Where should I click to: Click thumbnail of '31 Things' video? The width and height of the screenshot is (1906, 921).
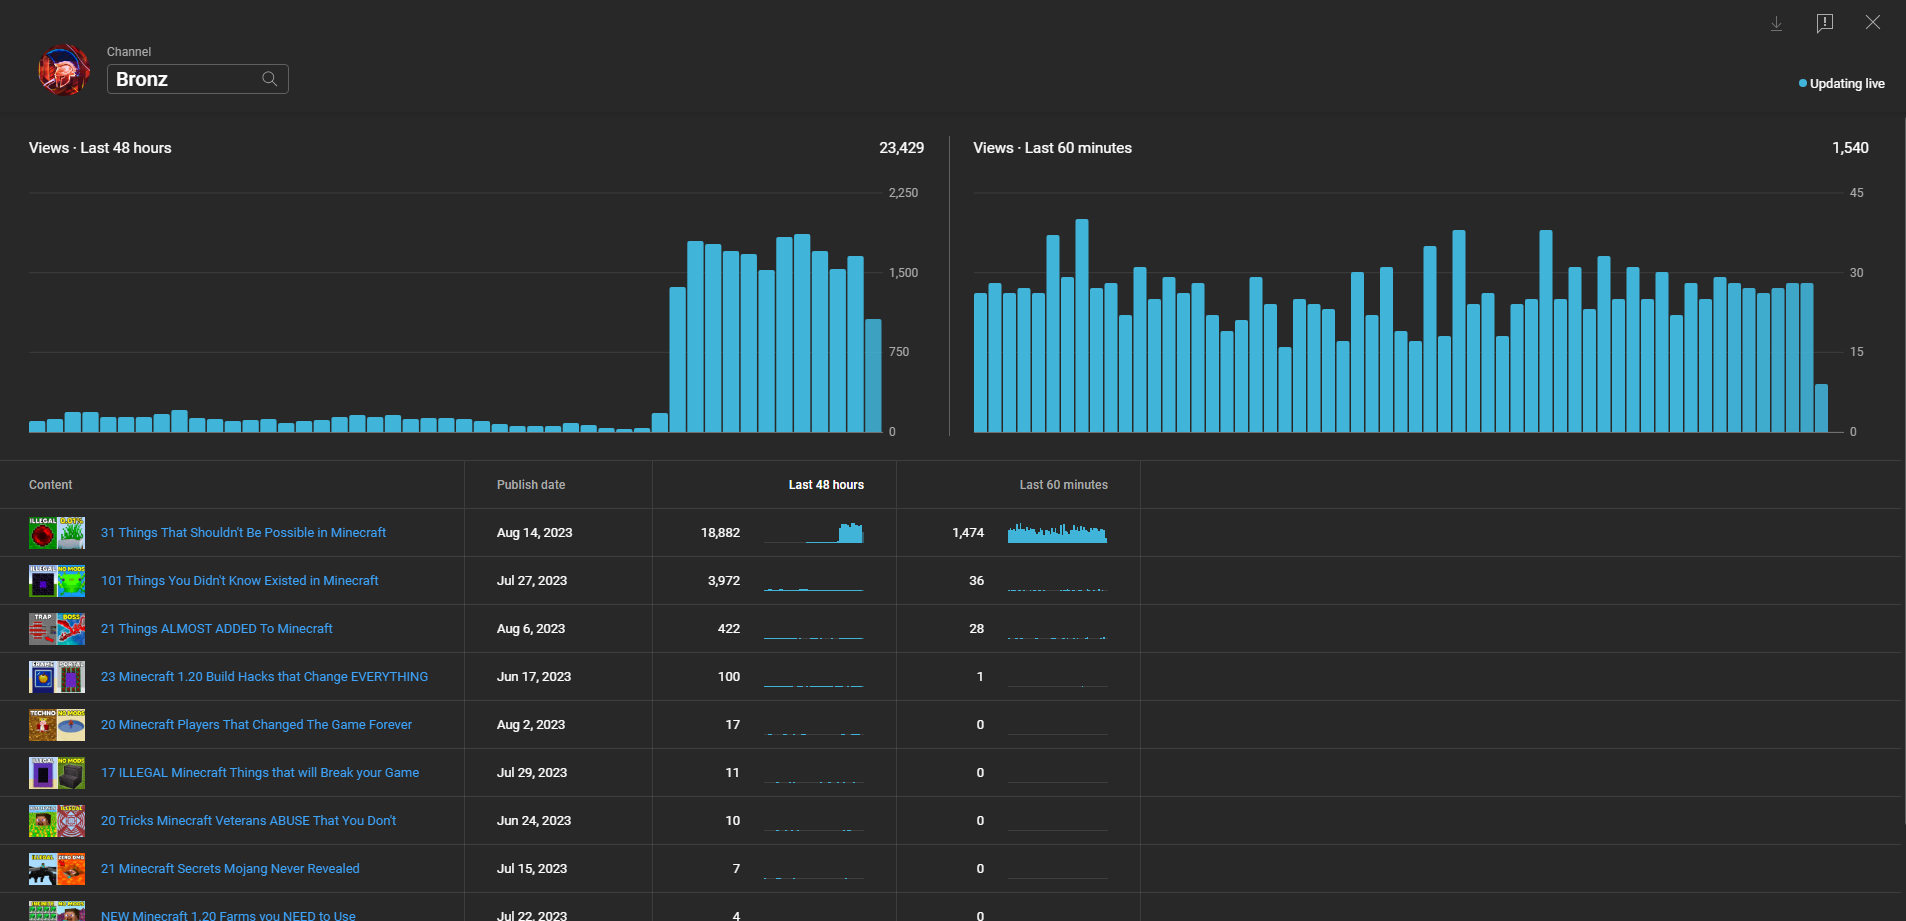(57, 533)
